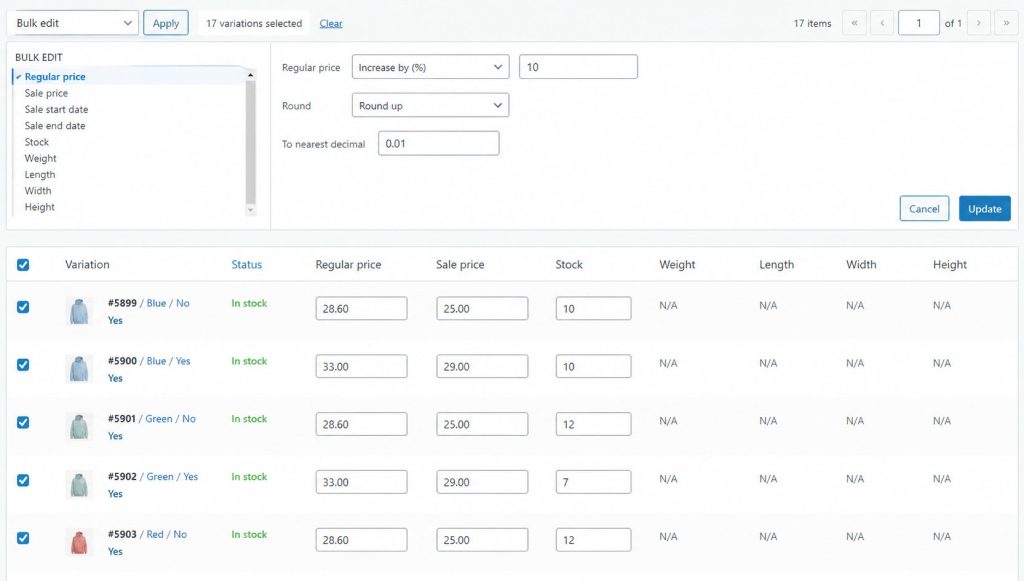Sort by Status column header

pos(246,264)
